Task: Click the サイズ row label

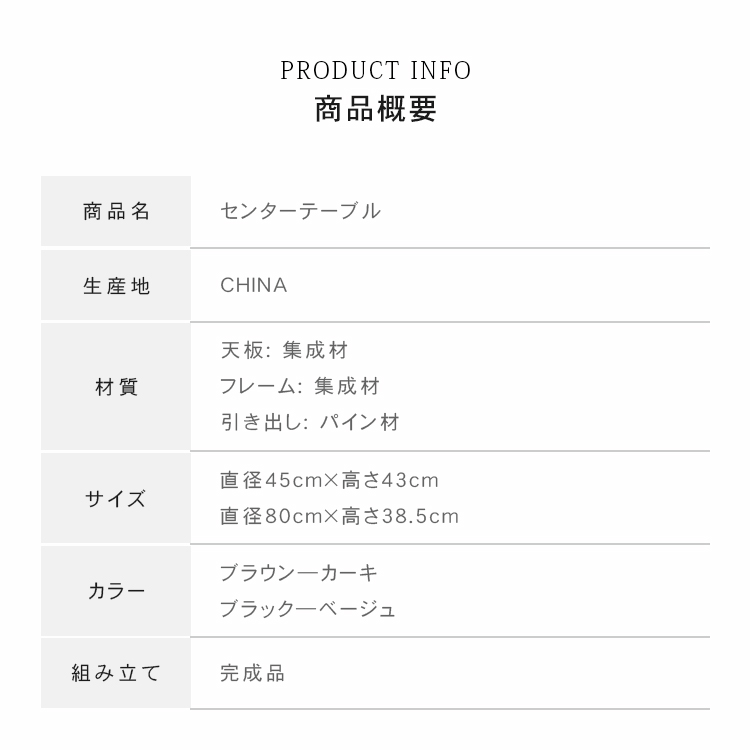Action: point(116,498)
